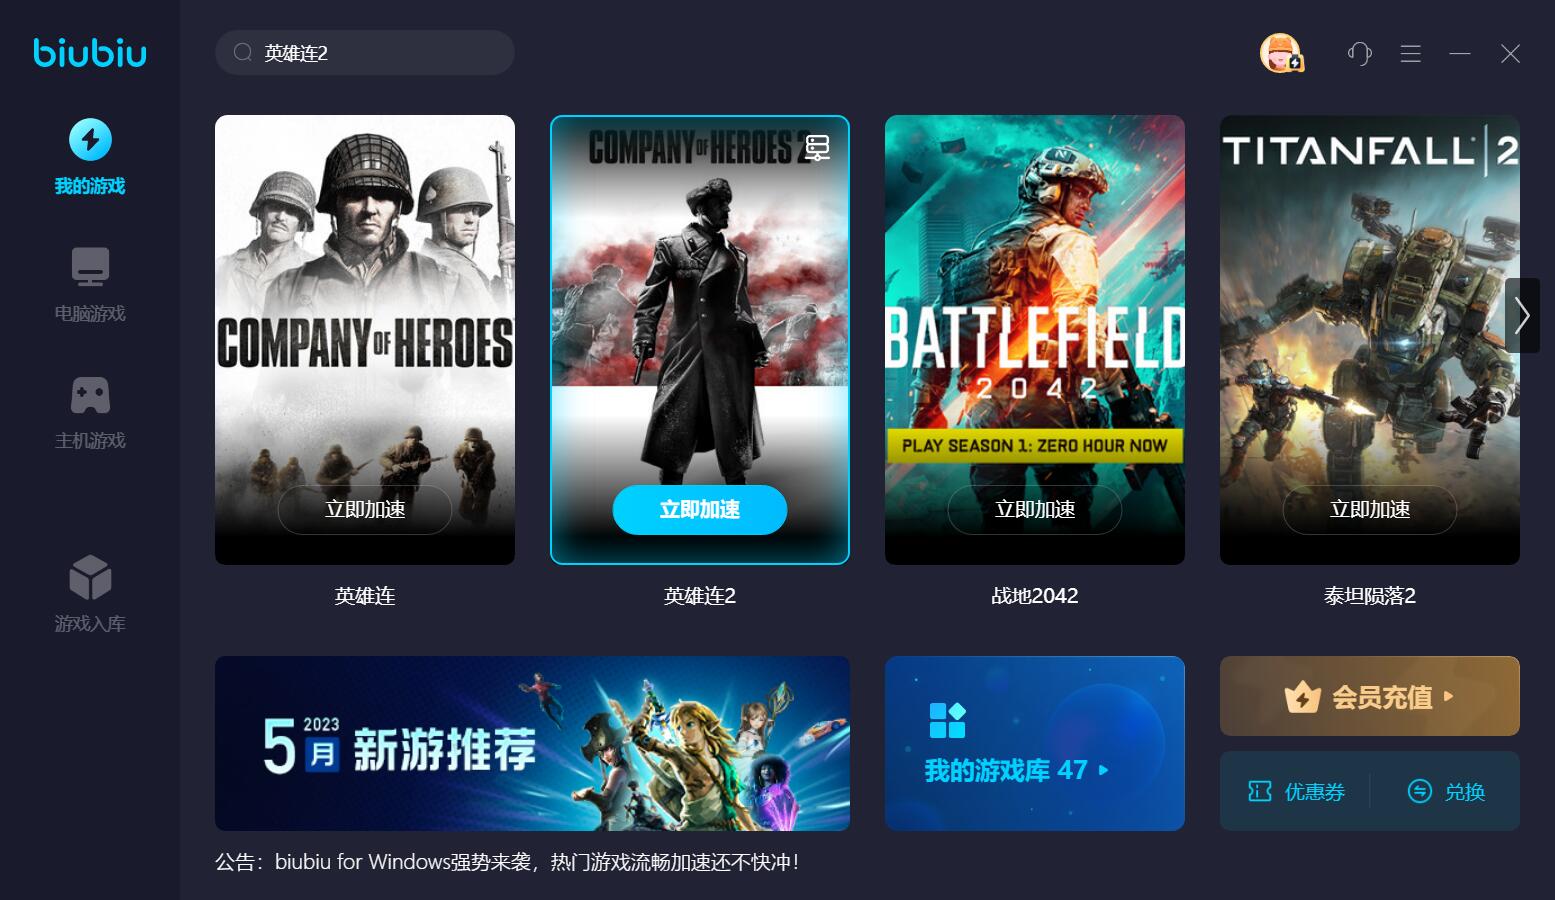Viewport: 1555px width, 900px height.
Task: Open the 我的游戏 lightning icon
Action: (x=90, y=139)
